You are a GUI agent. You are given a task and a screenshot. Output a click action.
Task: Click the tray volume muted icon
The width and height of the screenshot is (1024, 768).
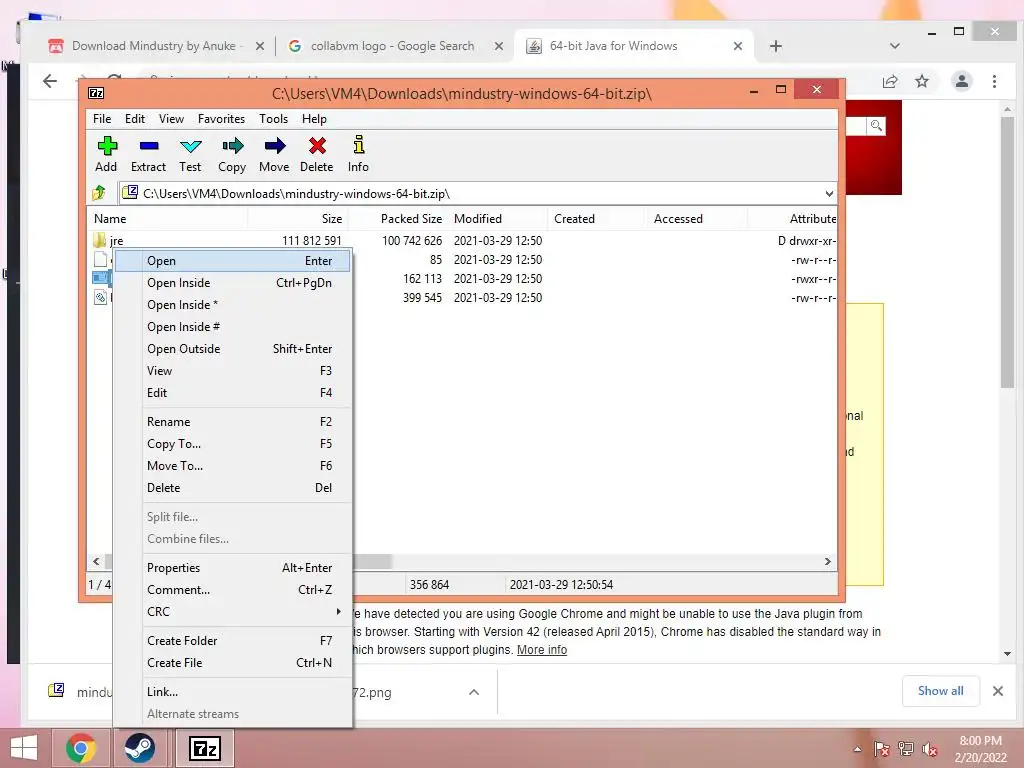[x=931, y=748]
